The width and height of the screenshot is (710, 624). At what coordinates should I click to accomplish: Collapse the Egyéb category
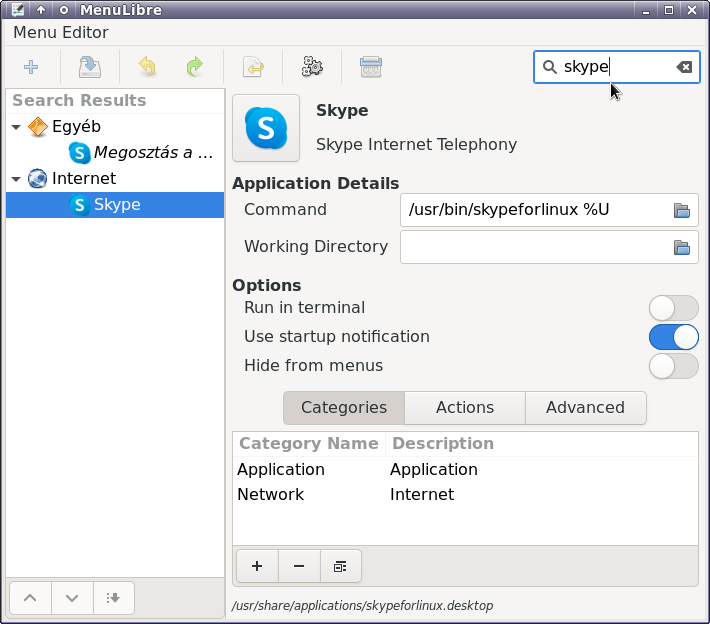pyautogui.click(x=16, y=127)
